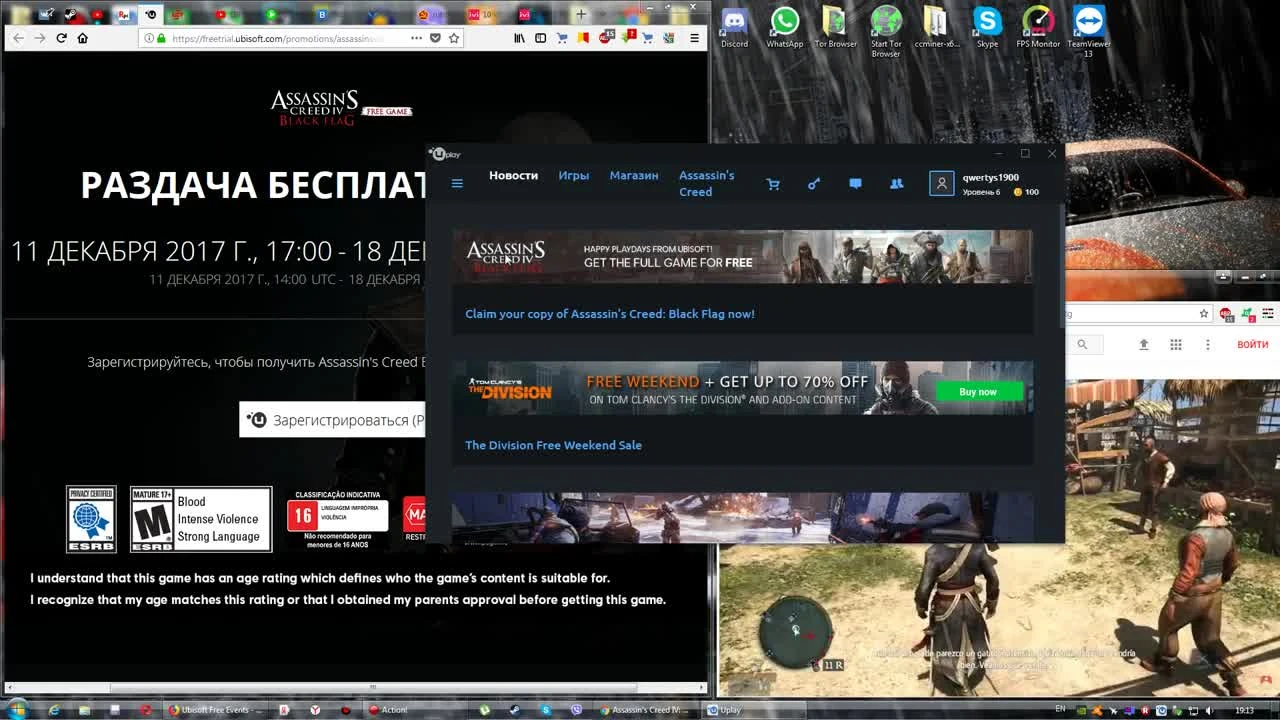This screenshot has width=1280, height=720.
Task: Open Uplay chat messages icon
Action: 855,184
